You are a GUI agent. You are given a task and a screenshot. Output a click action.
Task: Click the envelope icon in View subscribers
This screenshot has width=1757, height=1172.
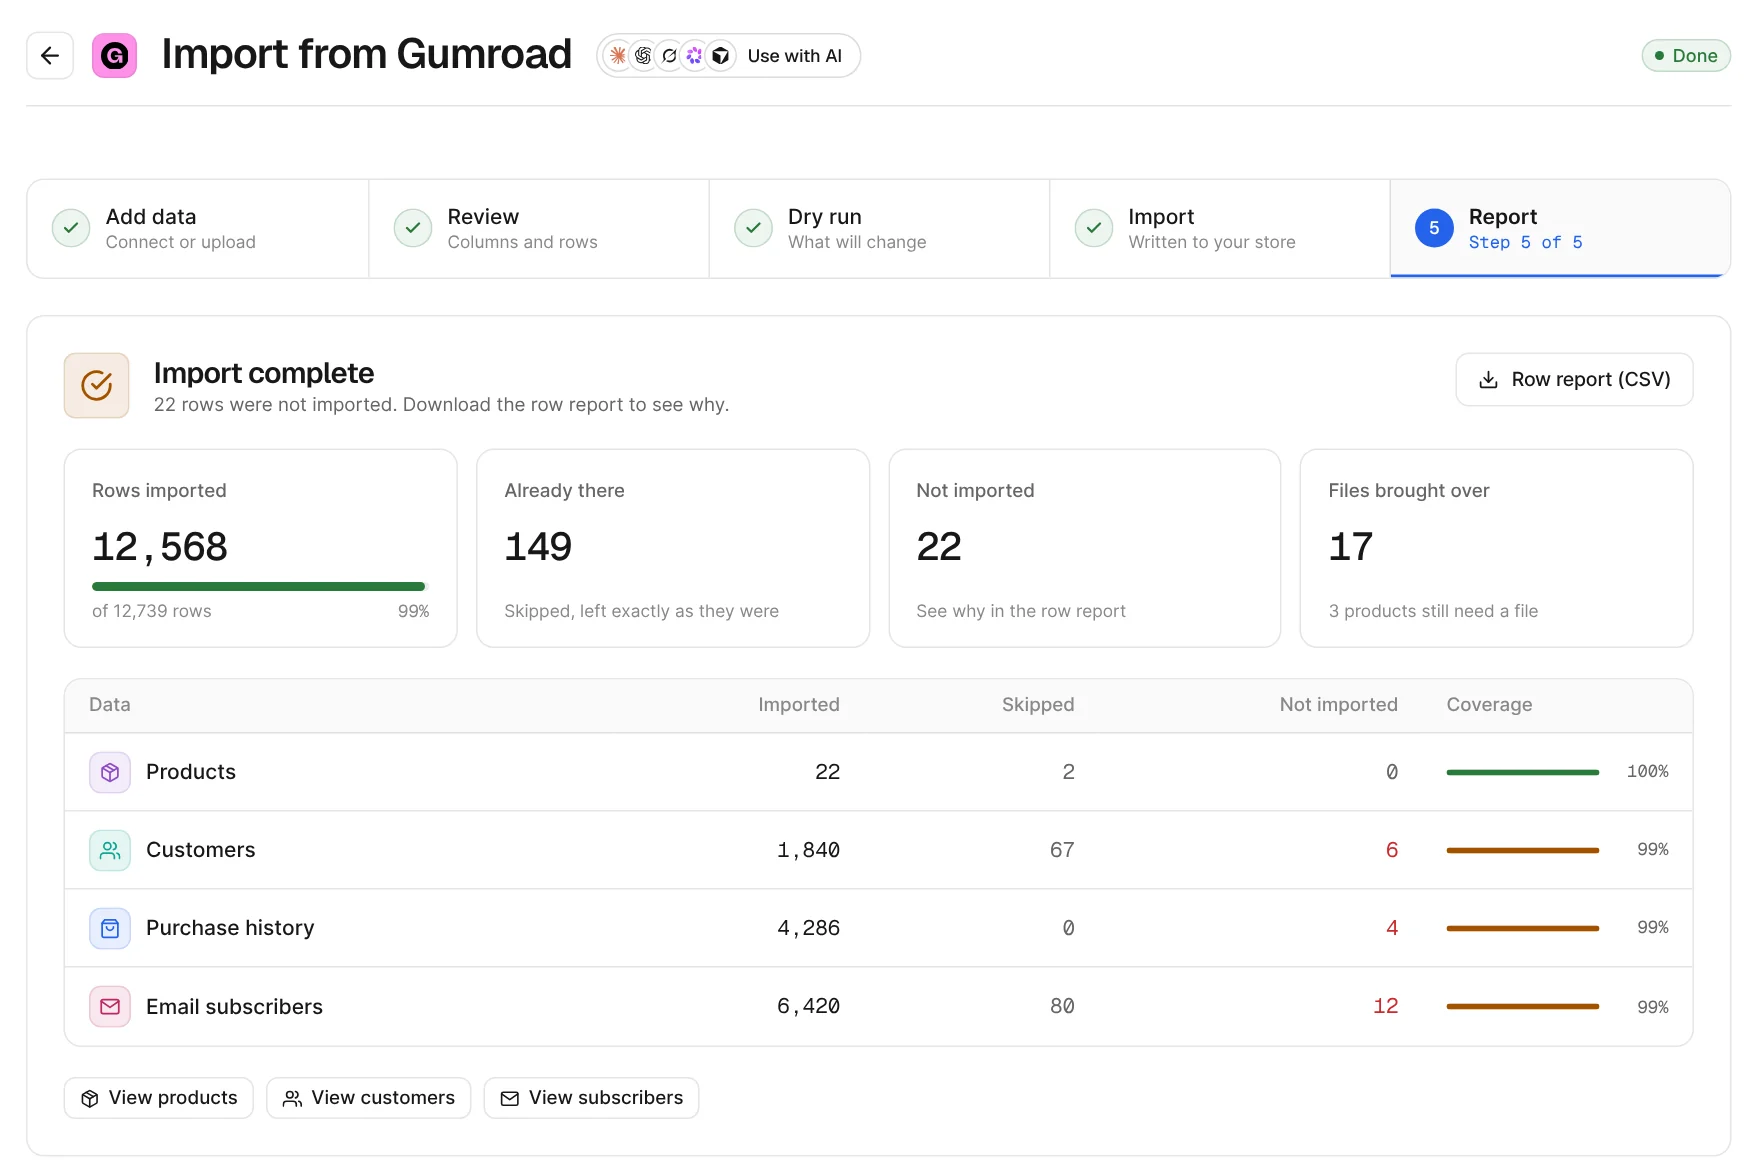[509, 1098]
